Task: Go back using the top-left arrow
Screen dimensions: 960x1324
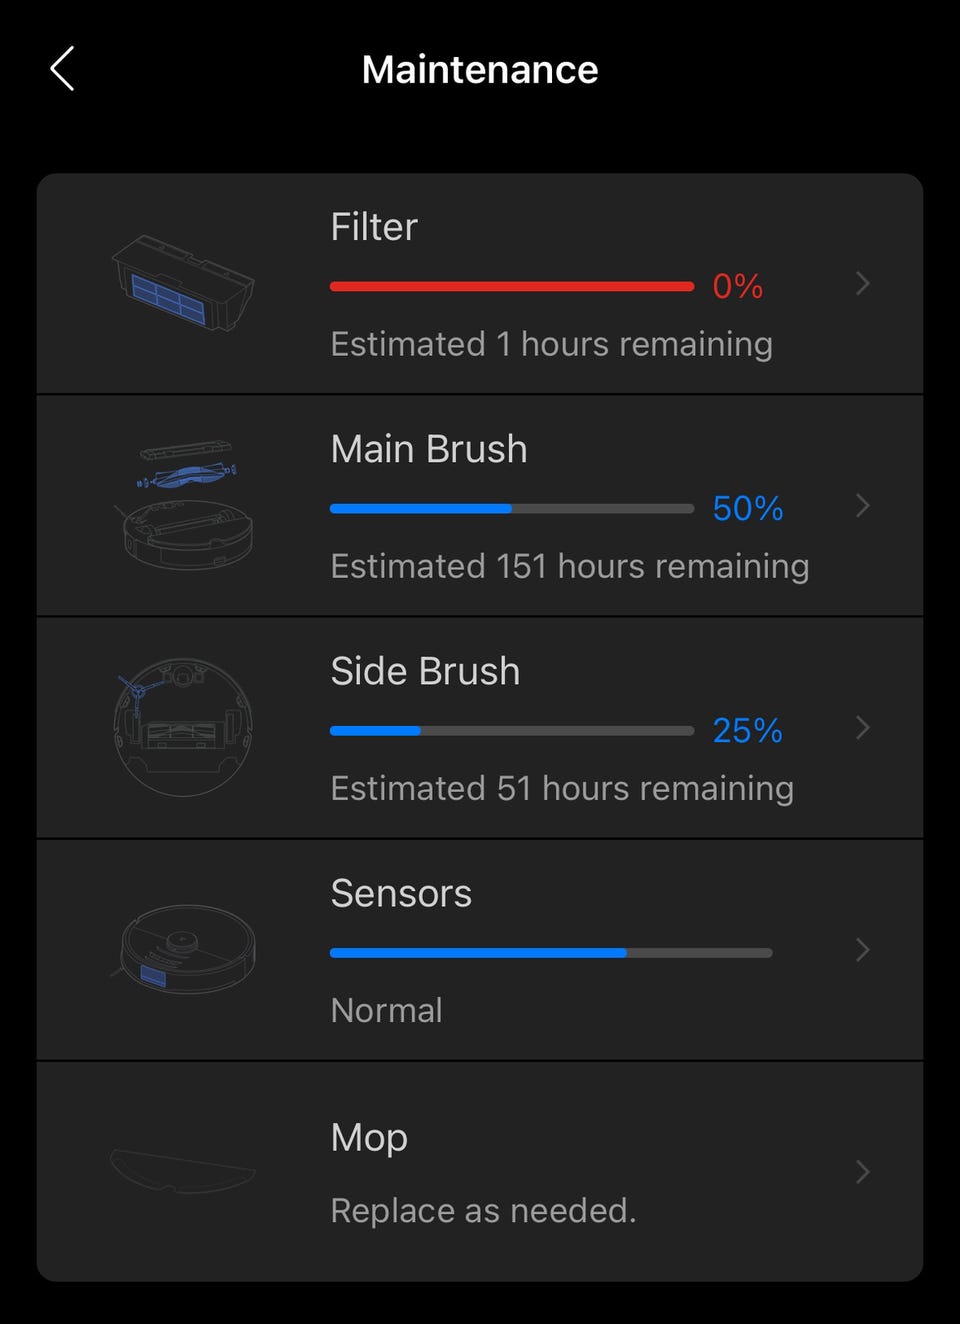Action: pyautogui.click(x=62, y=69)
